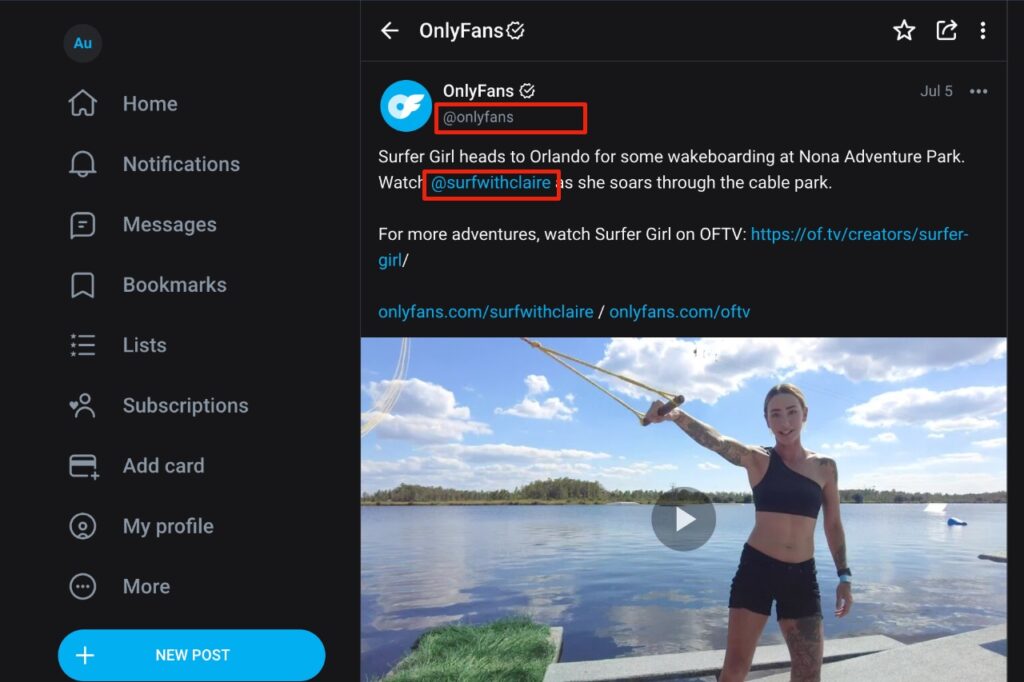Viewport: 1024px width, 682px height.
Task: Click the Au user avatar
Action: click(x=83, y=44)
